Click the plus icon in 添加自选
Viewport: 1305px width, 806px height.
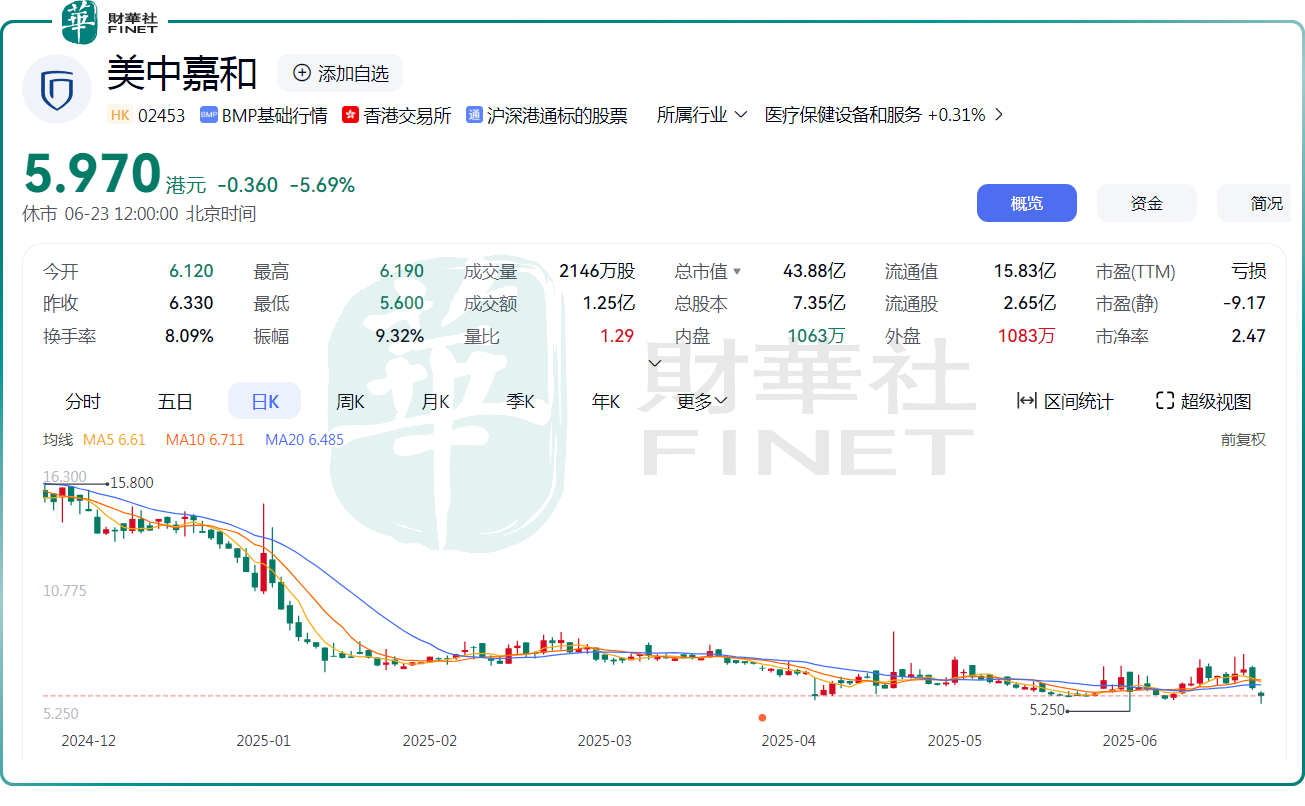tap(302, 73)
